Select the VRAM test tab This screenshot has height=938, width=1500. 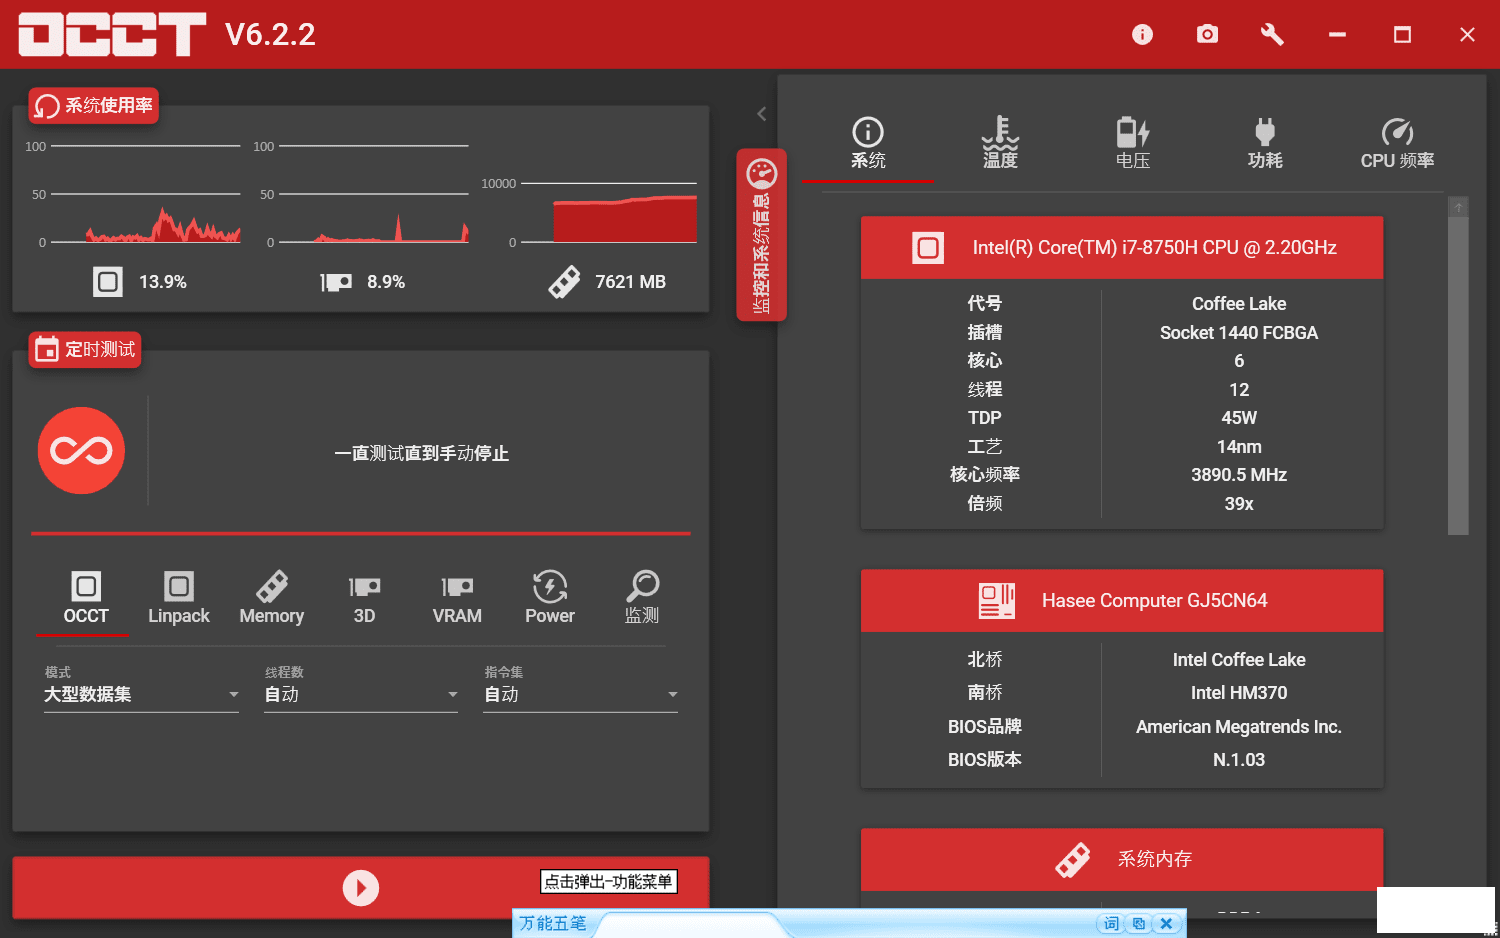coord(457,599)
